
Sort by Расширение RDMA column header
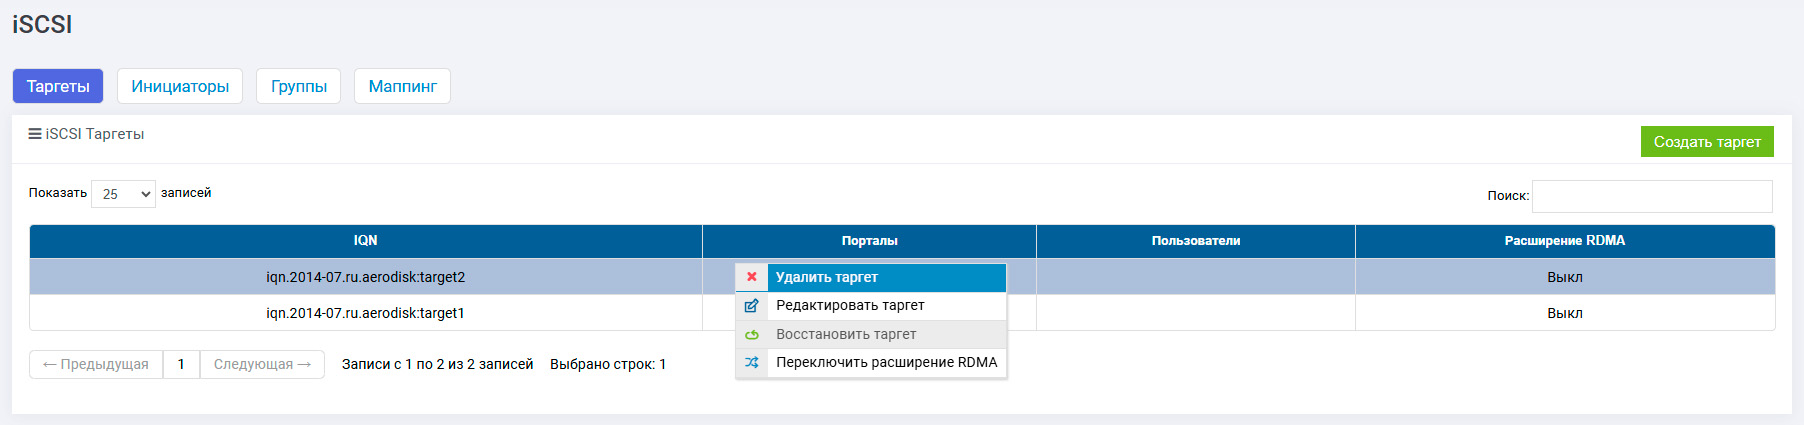coord(1565,241)
